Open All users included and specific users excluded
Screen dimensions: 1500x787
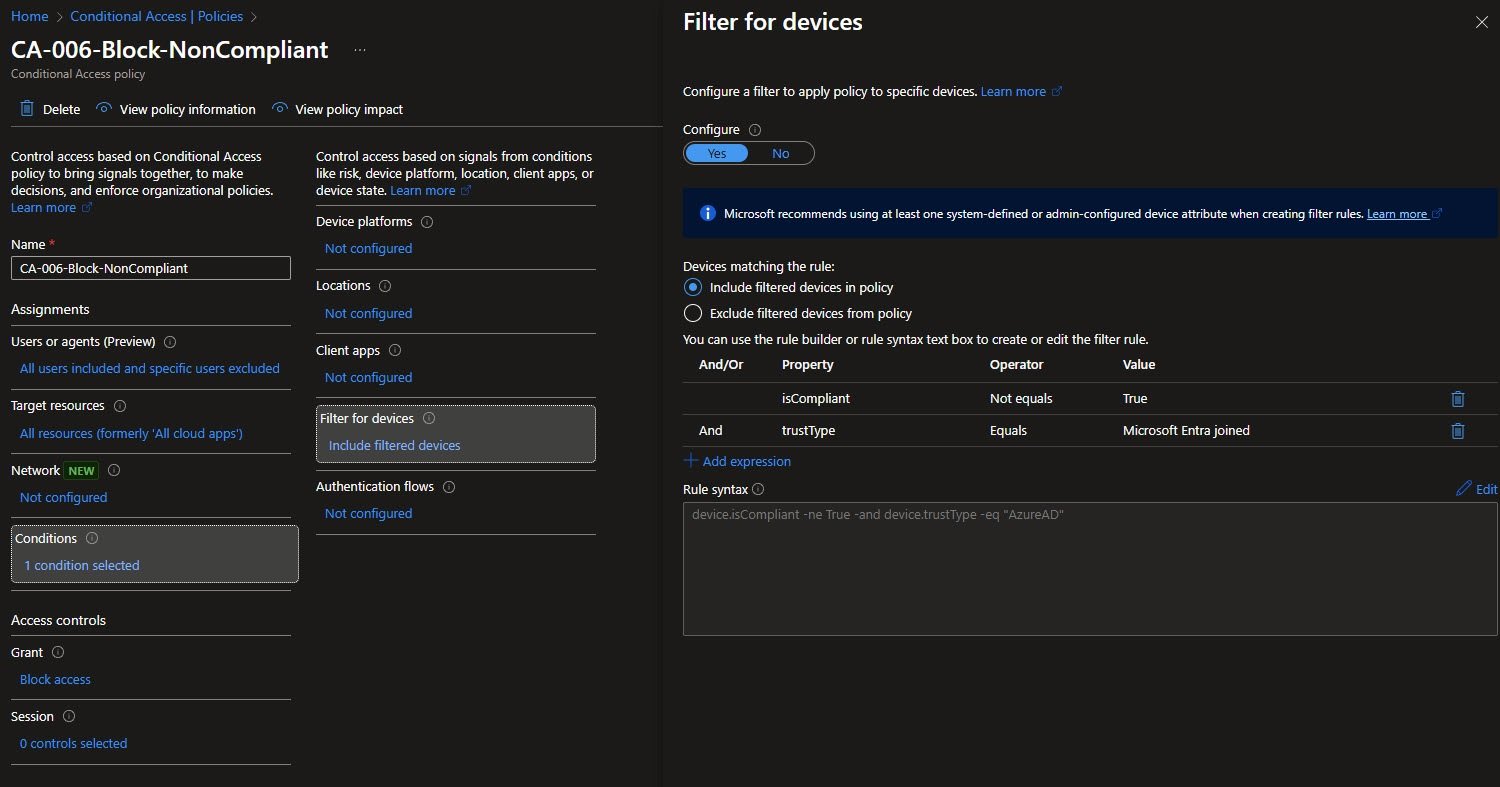coord(149,368)
